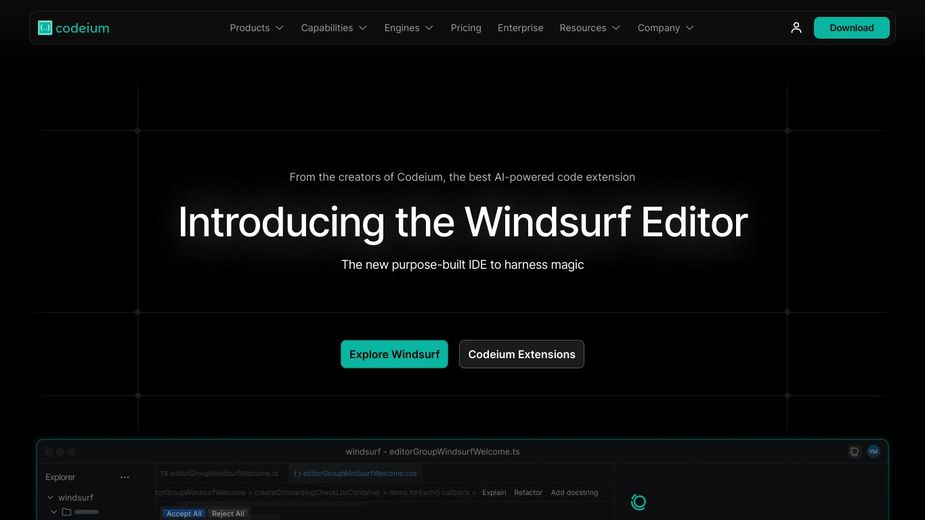Go to the Pricing page

(x=466, y=28)
